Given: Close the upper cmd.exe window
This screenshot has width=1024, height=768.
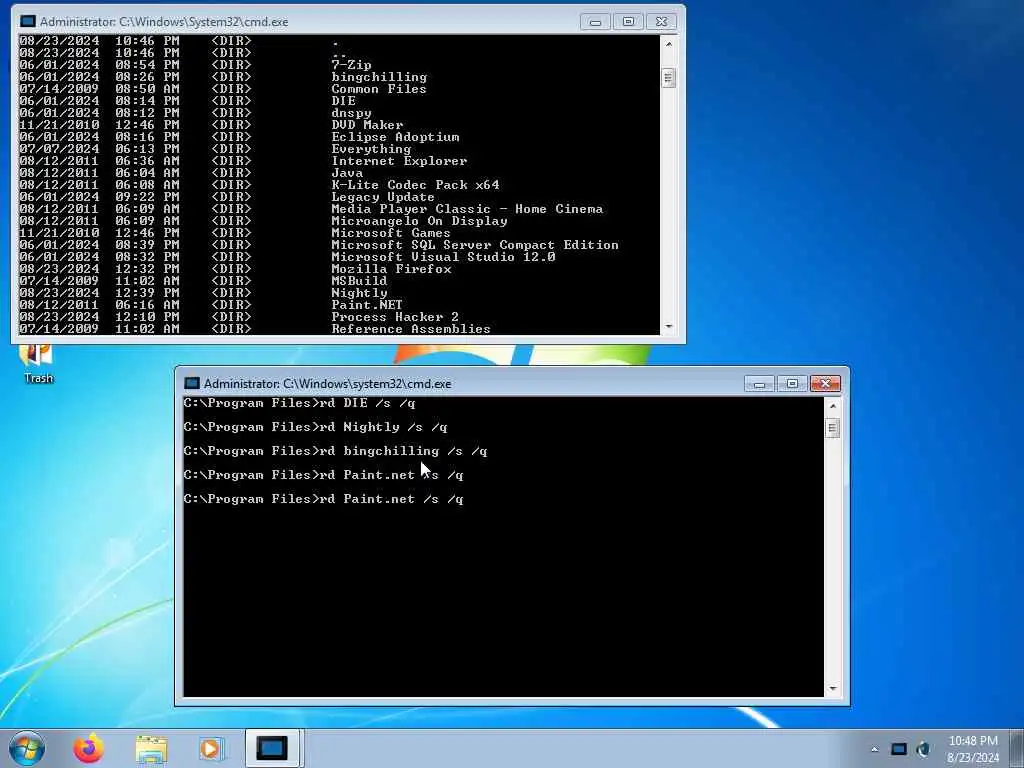Looking at the screenshot, I should [x=662, y=22].
